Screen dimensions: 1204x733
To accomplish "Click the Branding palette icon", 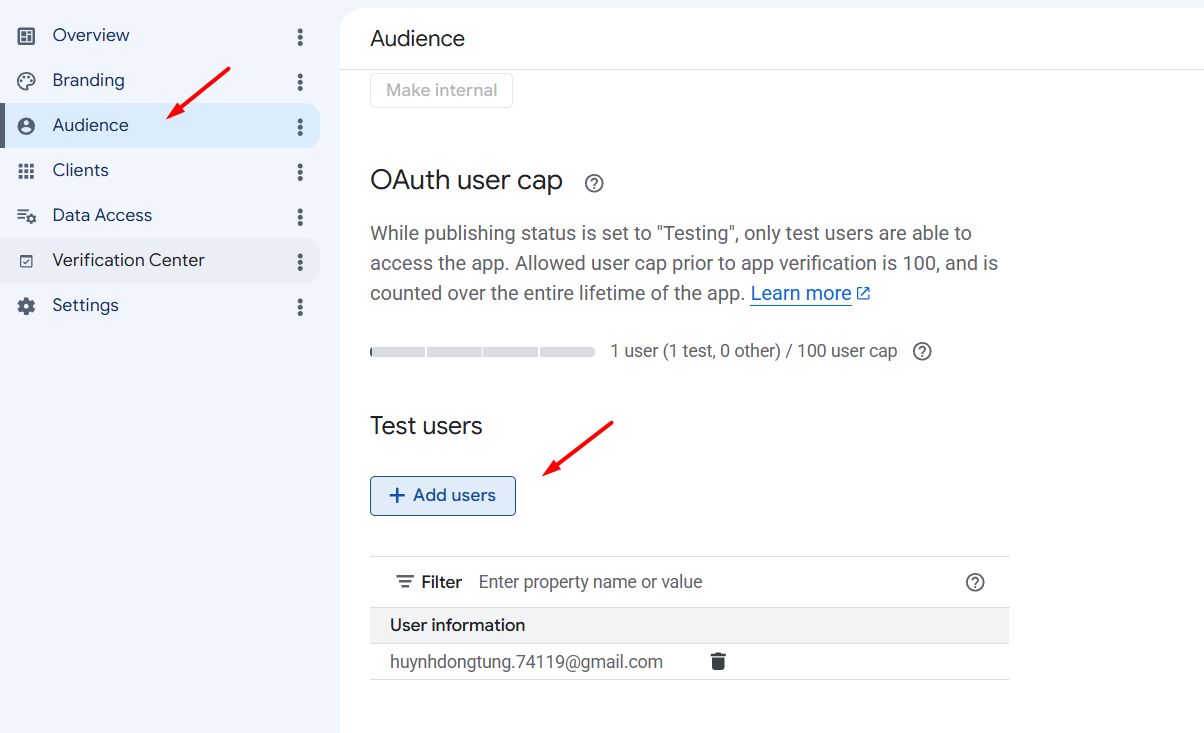I will pyautogui.click(x=27, y=81).
